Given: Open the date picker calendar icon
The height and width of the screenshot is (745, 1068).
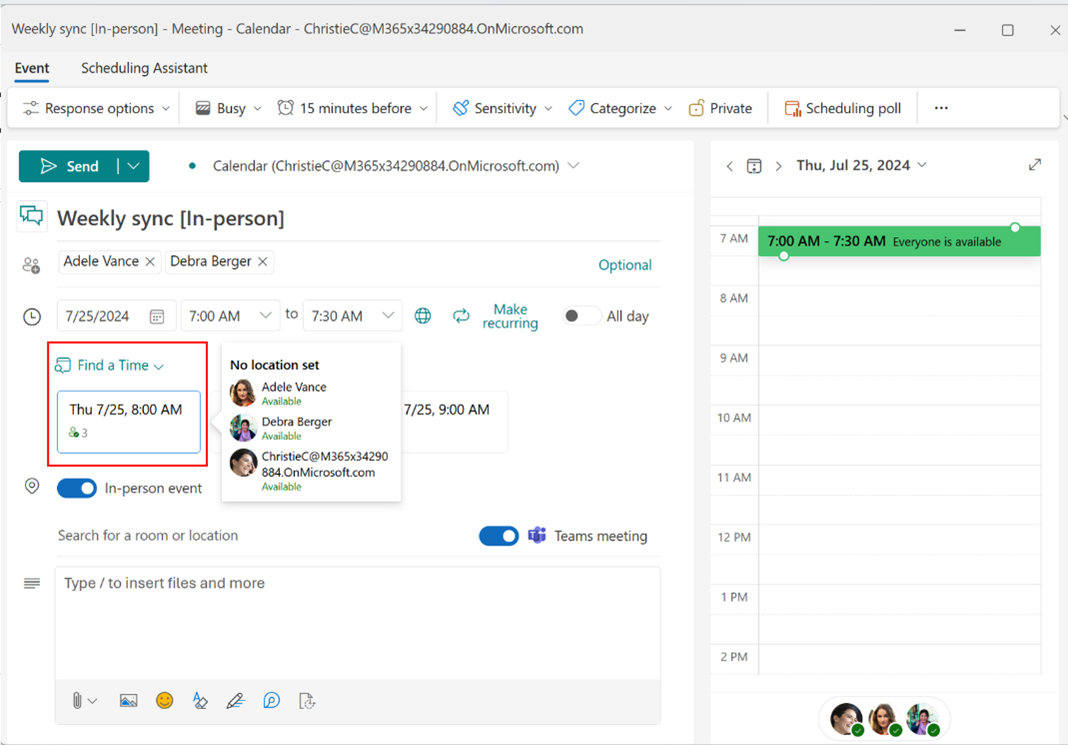Looking at the screenshot, I should tap(157, 315).
